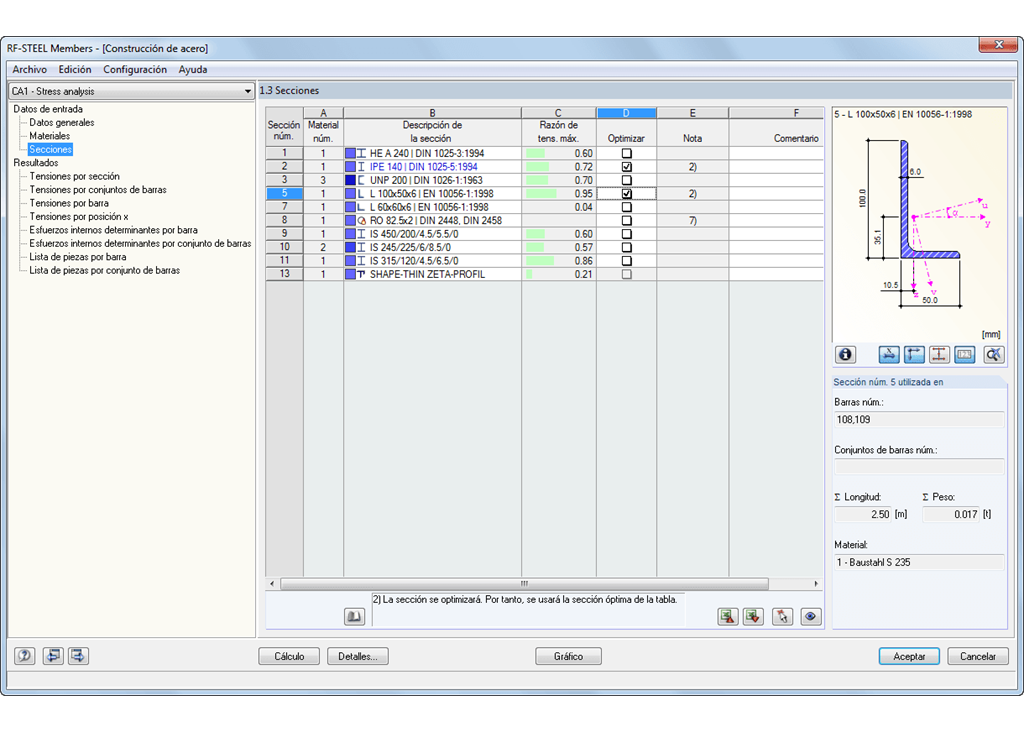Open the Edición menu

coord(75,69)
